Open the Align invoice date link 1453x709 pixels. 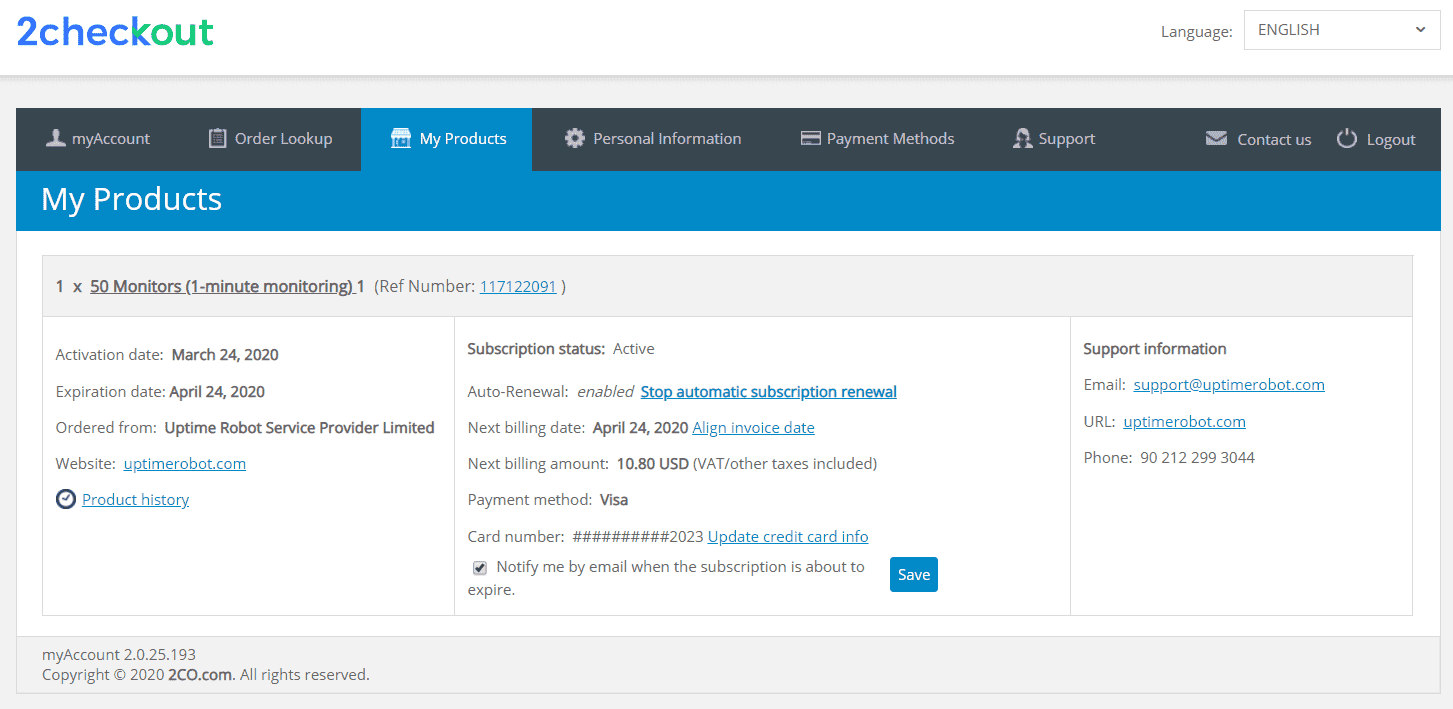click(x=753, y=427)
